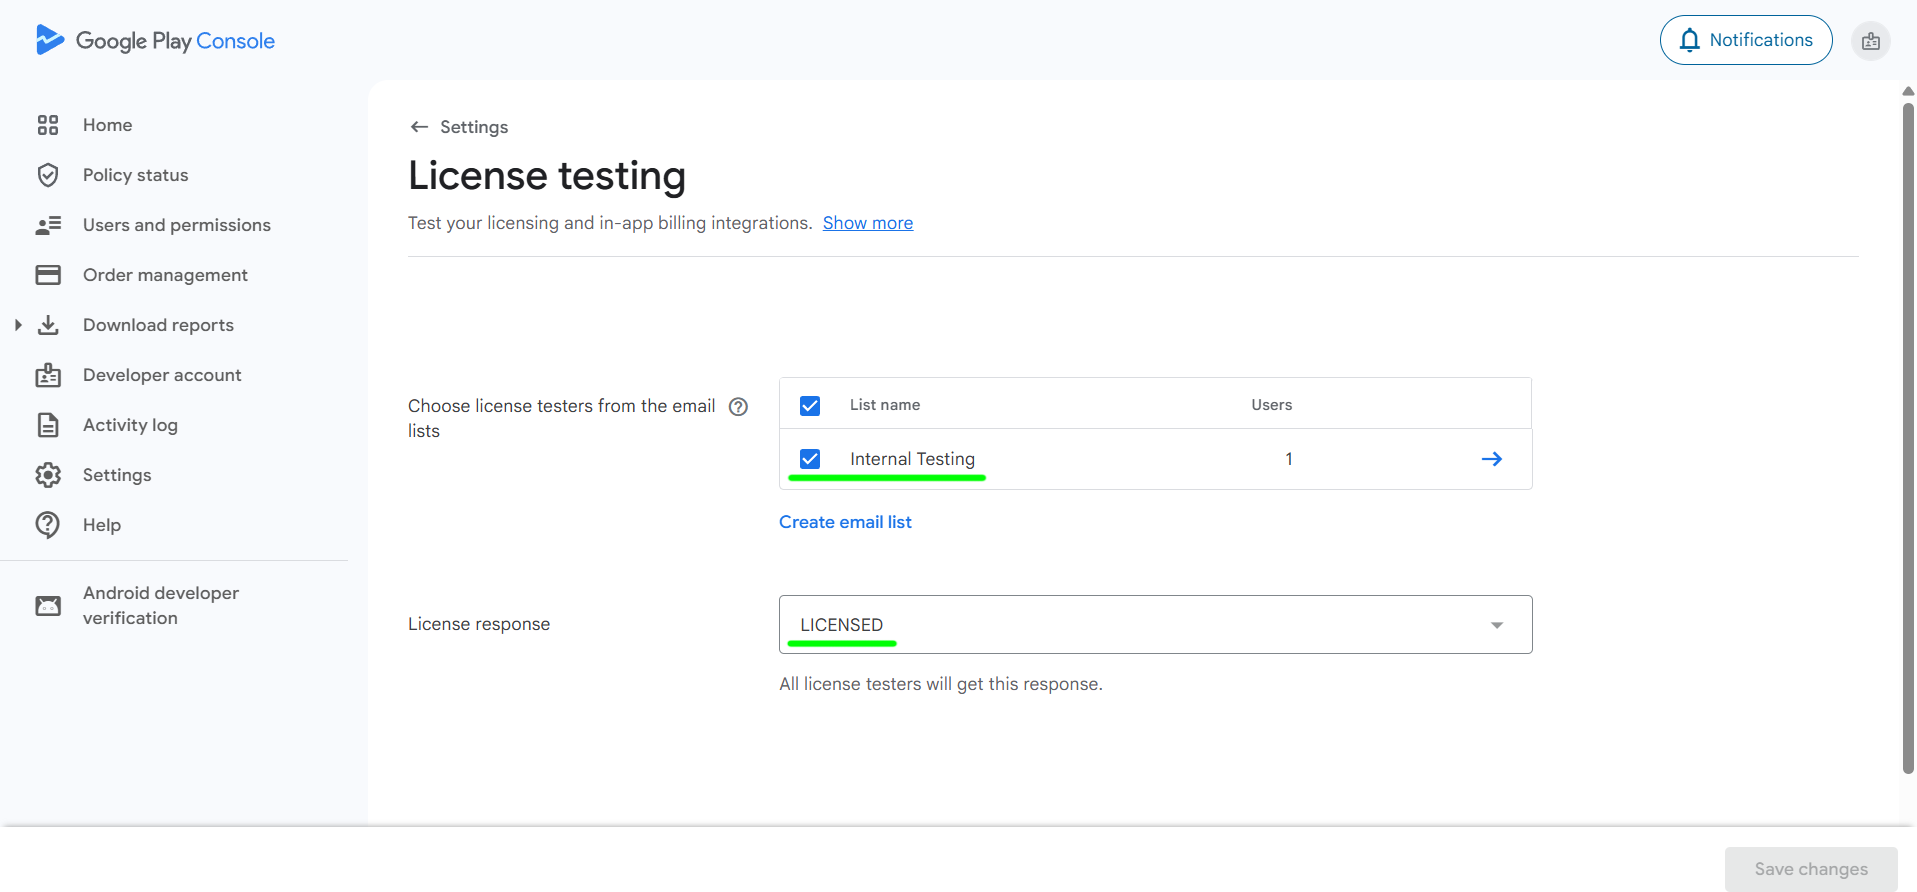Click the Show more link
The image size is (1917, 892).
pos(867,223)
